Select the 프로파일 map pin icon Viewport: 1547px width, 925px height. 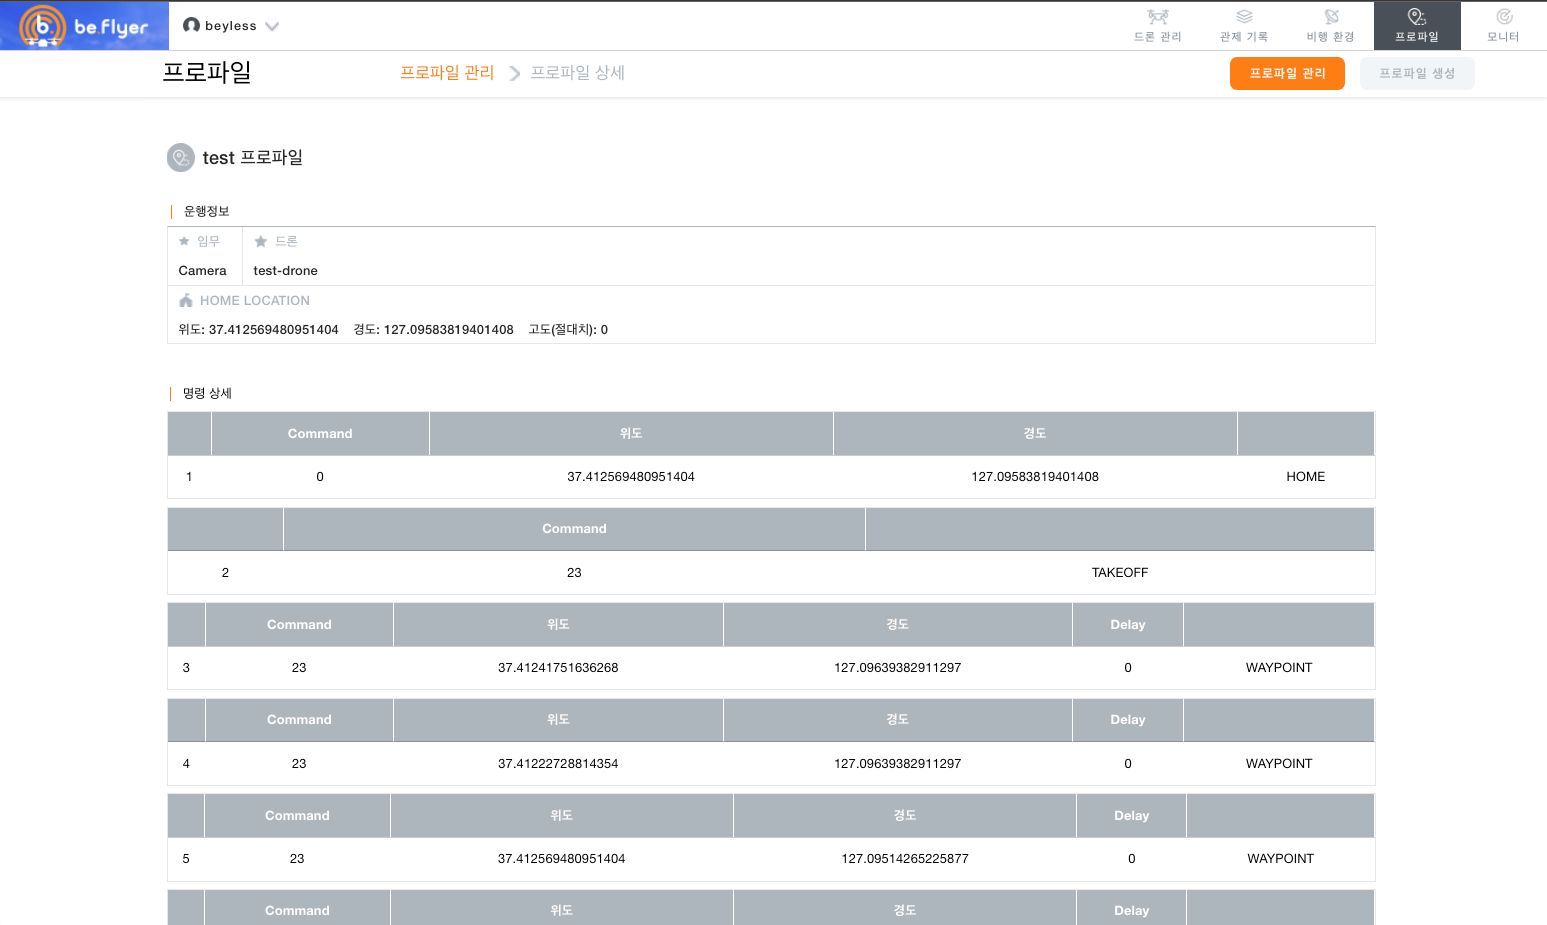coord(1416,17)
